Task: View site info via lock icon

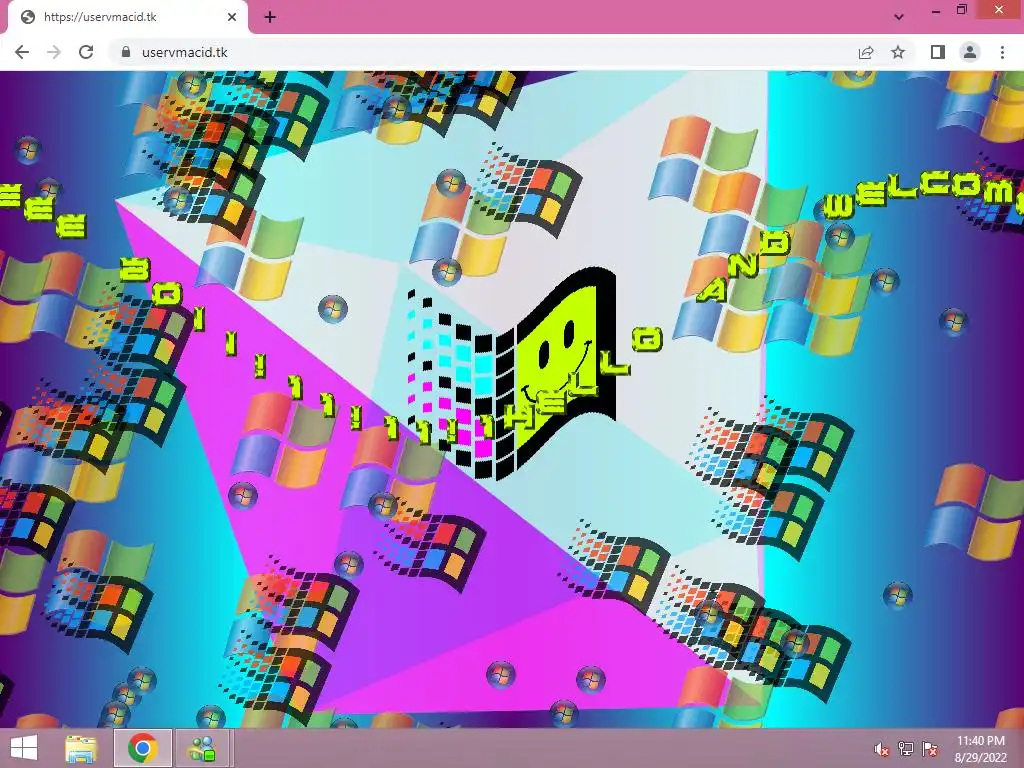Action: [126, 52]
